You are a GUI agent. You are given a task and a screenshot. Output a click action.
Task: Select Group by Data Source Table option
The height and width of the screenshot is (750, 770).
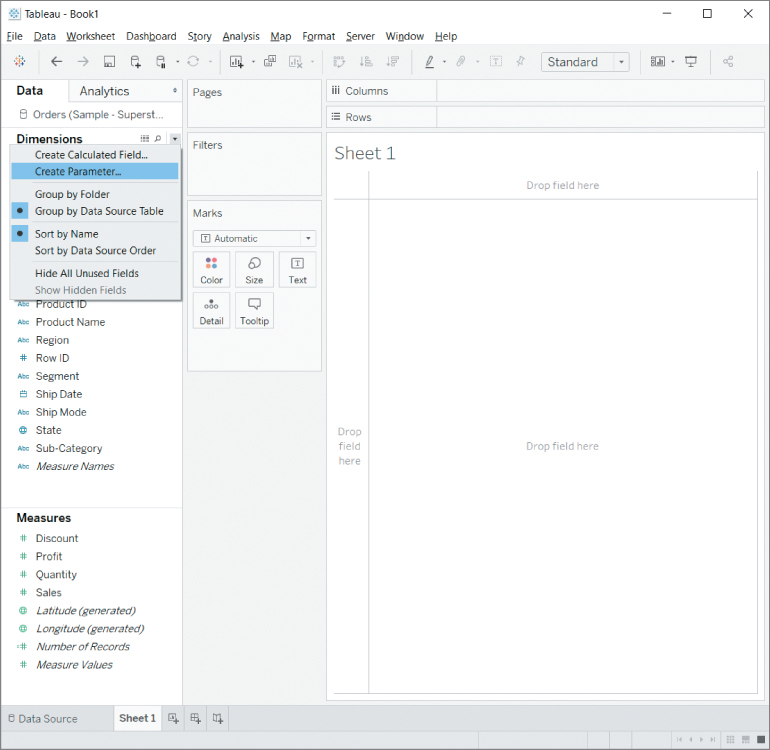(95, 211)
